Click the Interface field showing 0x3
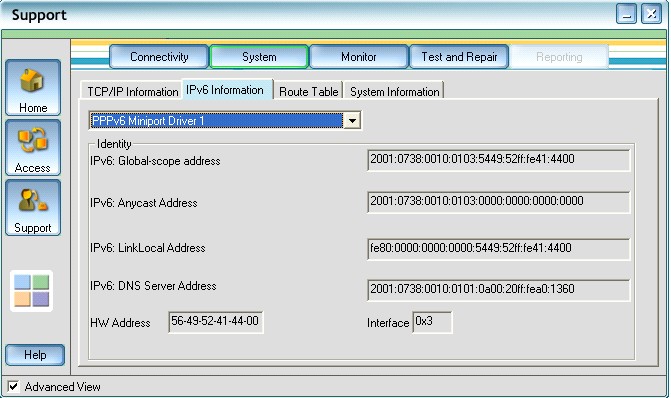Image resolution: width=671 pixels, height=398 pixels. 432,322
